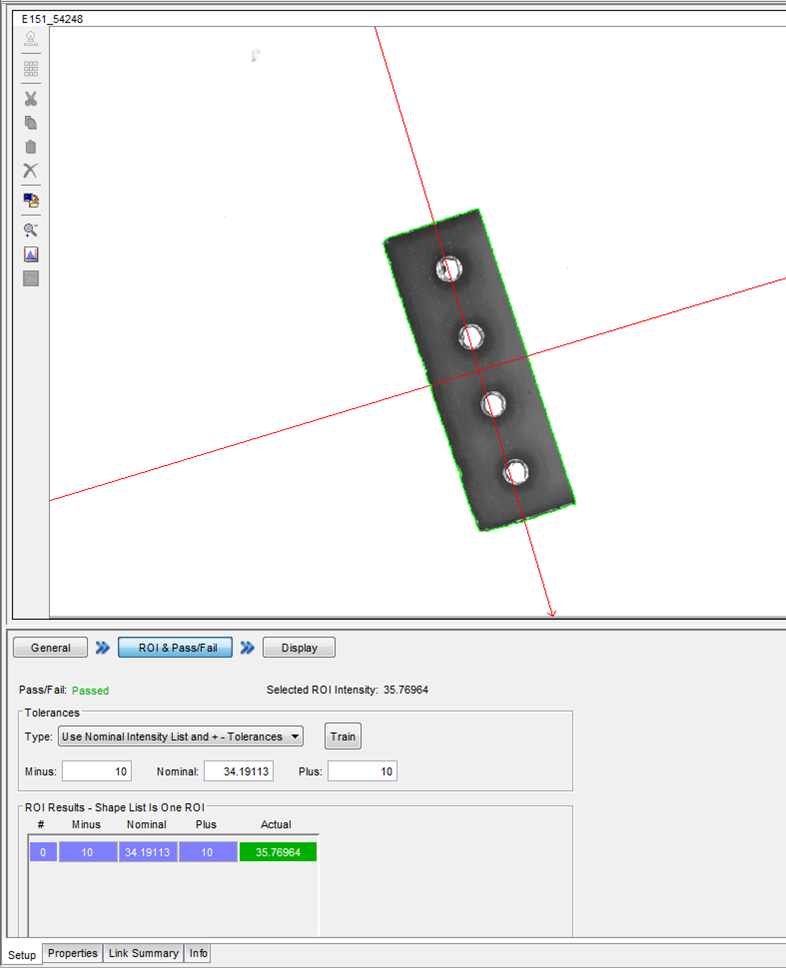The width and height of the screenshot is (786, 968).
Task: Select the green Actual 35.76964 result cell
Action: 277,852
